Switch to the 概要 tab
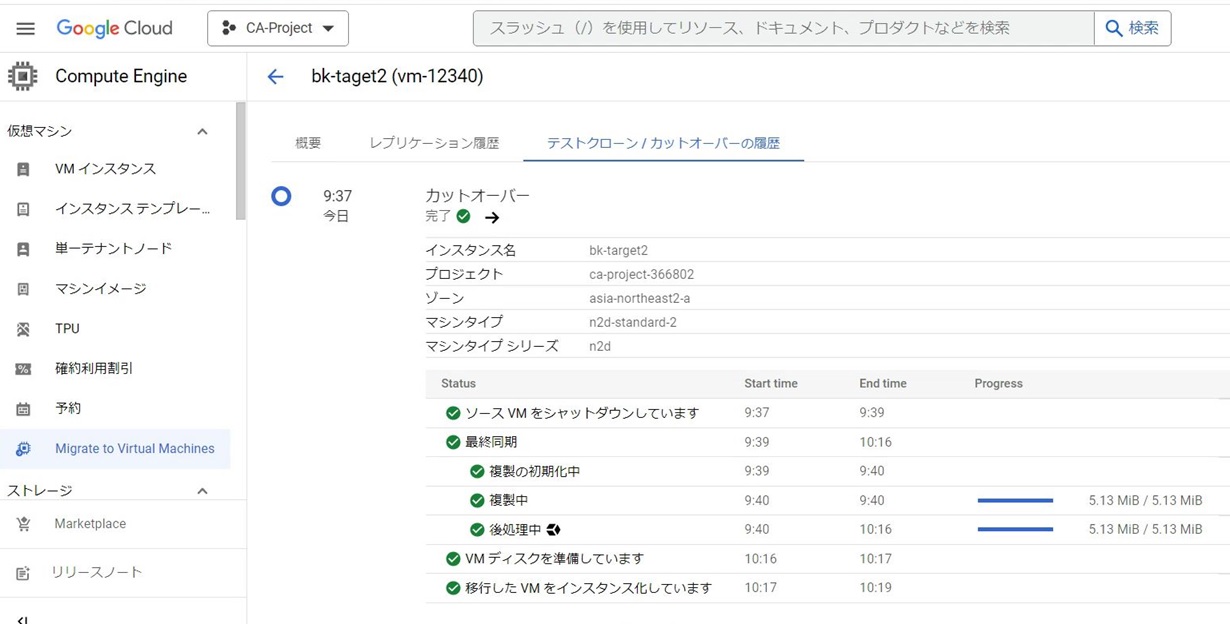The image size is (1230, 624). (308, 143)
